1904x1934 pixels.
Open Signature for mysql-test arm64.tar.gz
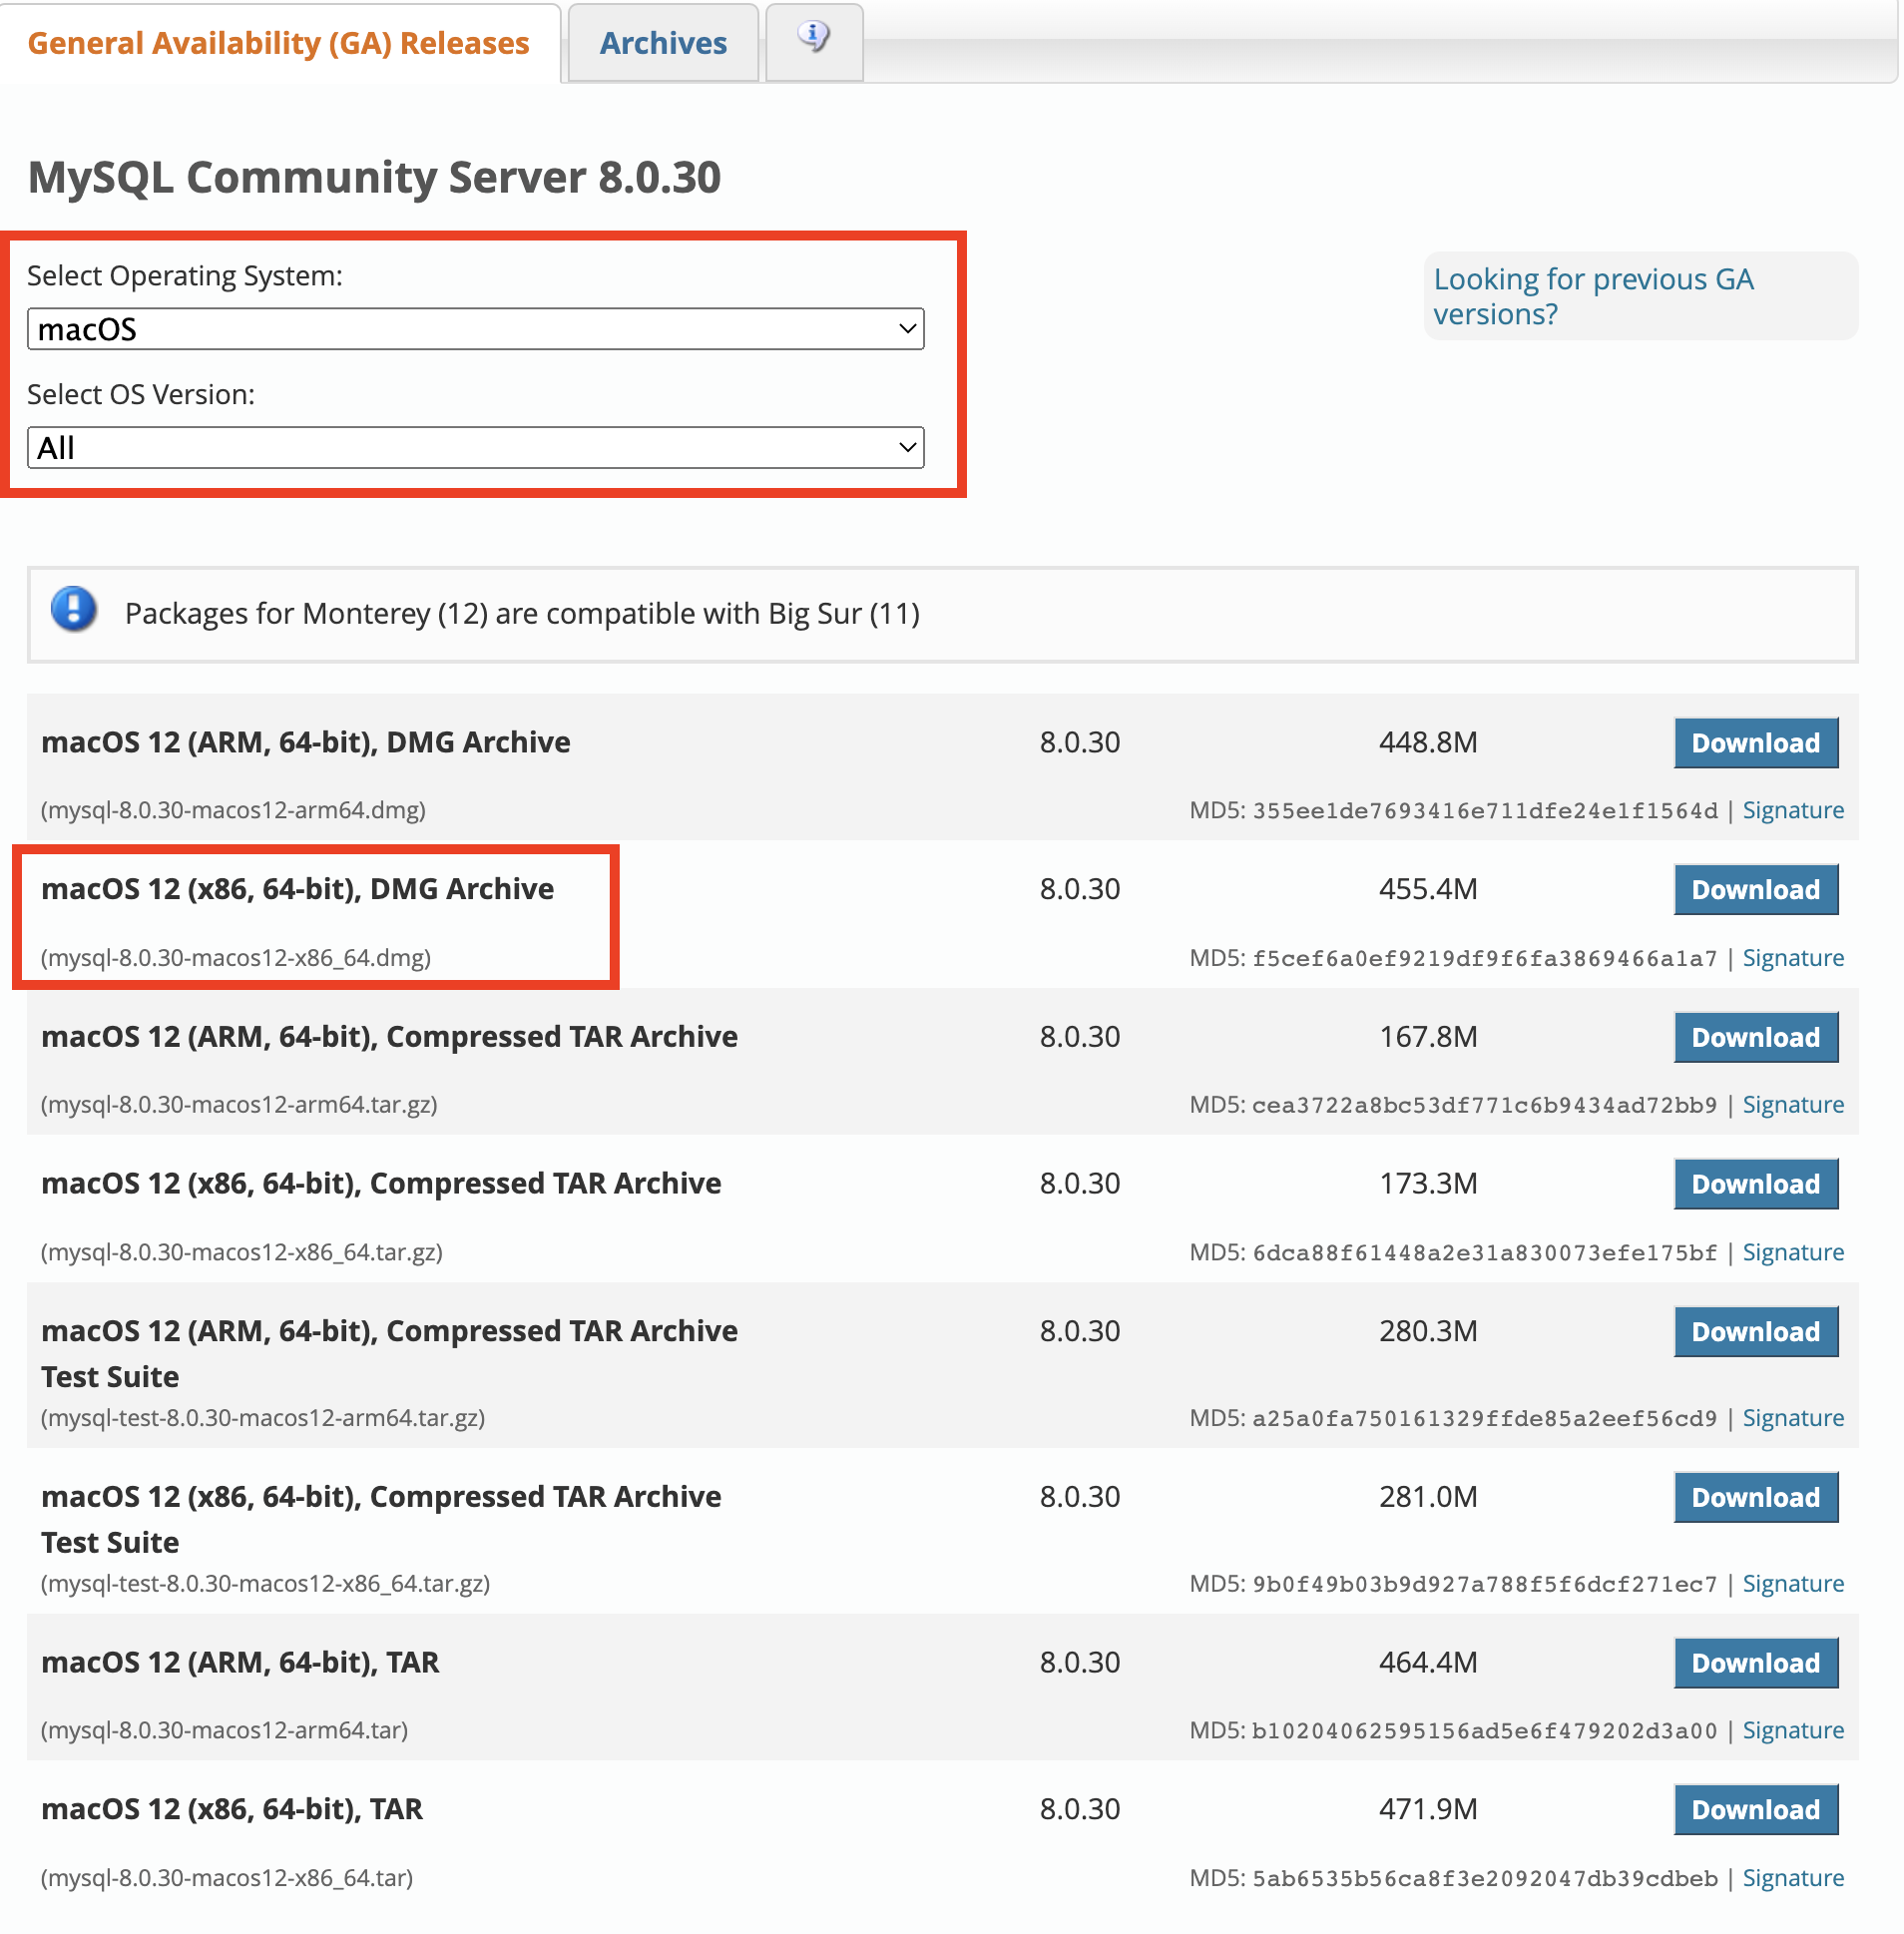[1794, 1420]
